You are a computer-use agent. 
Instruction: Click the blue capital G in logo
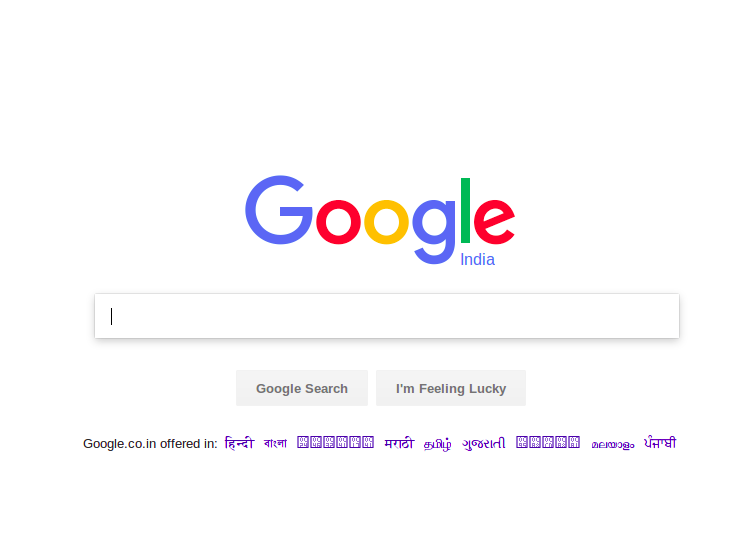click(x=279, y=210)
